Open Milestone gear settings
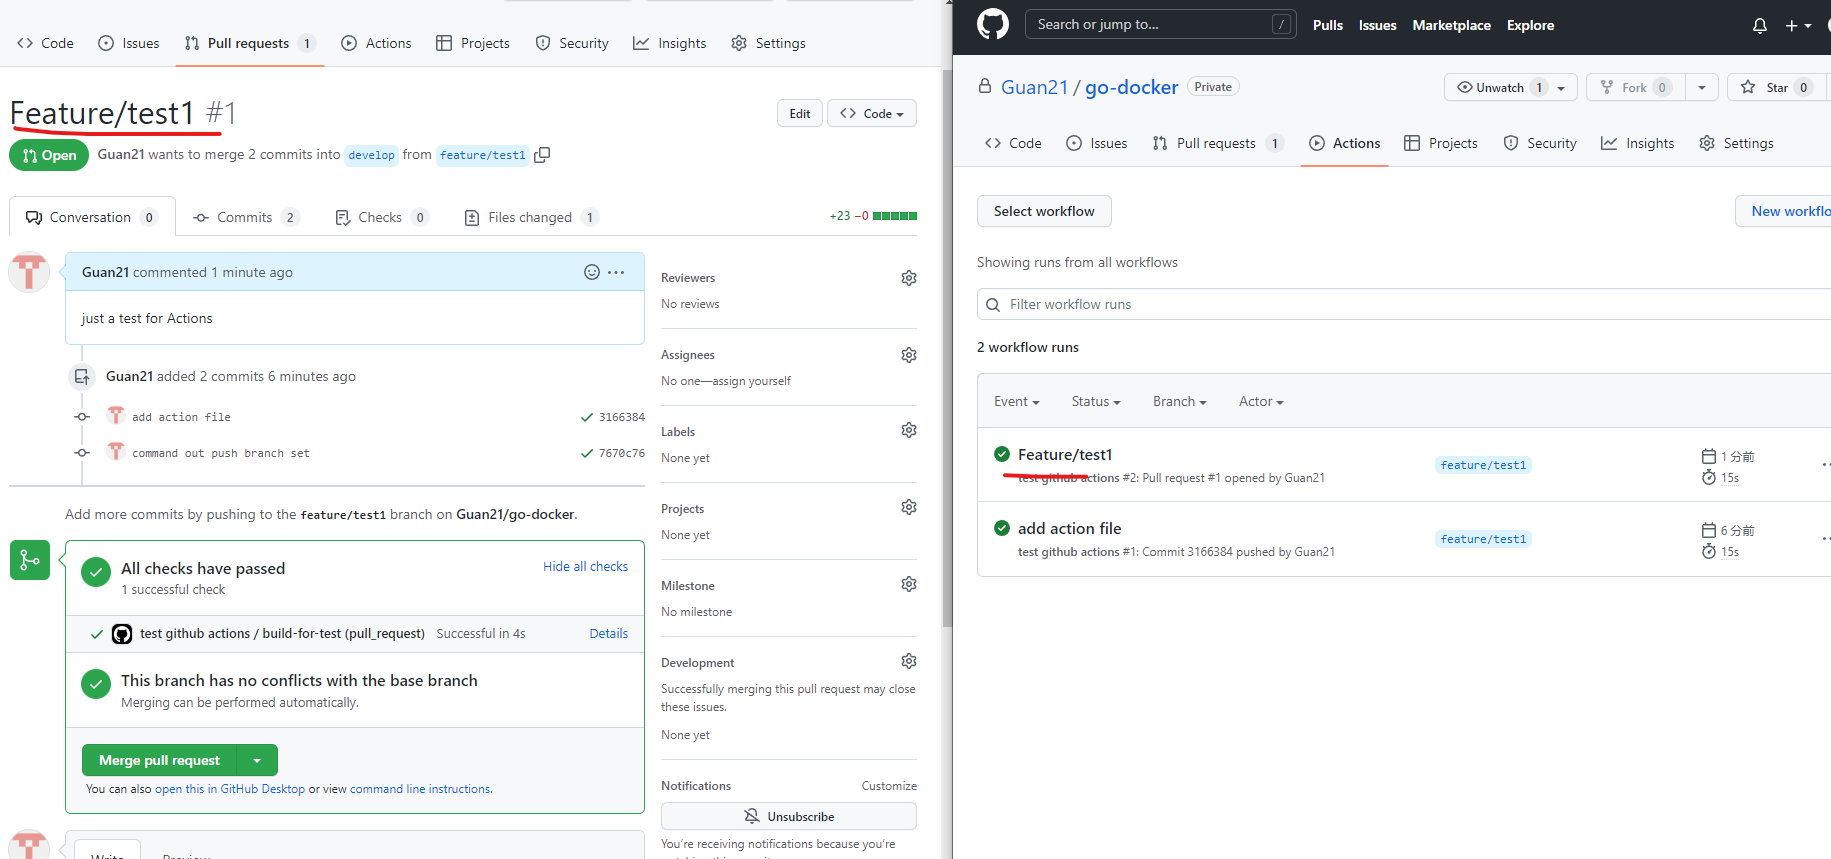Viewport: 1831px width, 859px height. click(x=909, y=584)
